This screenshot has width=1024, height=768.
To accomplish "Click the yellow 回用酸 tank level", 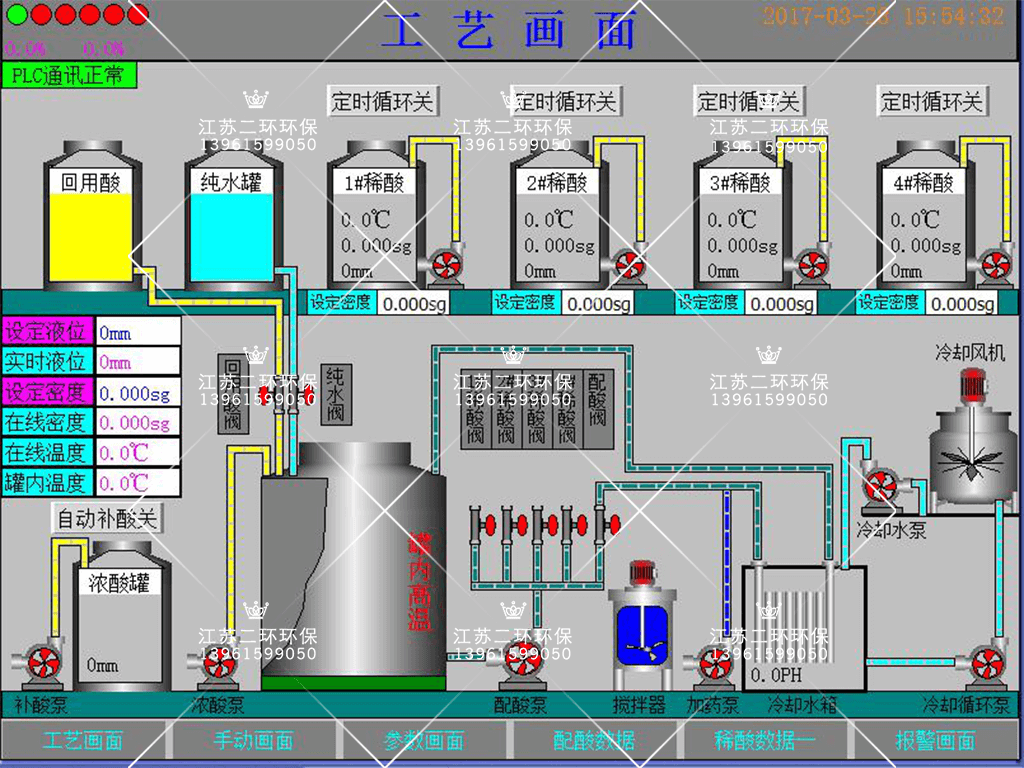I will pyautogui.click(x=91, y=237).
